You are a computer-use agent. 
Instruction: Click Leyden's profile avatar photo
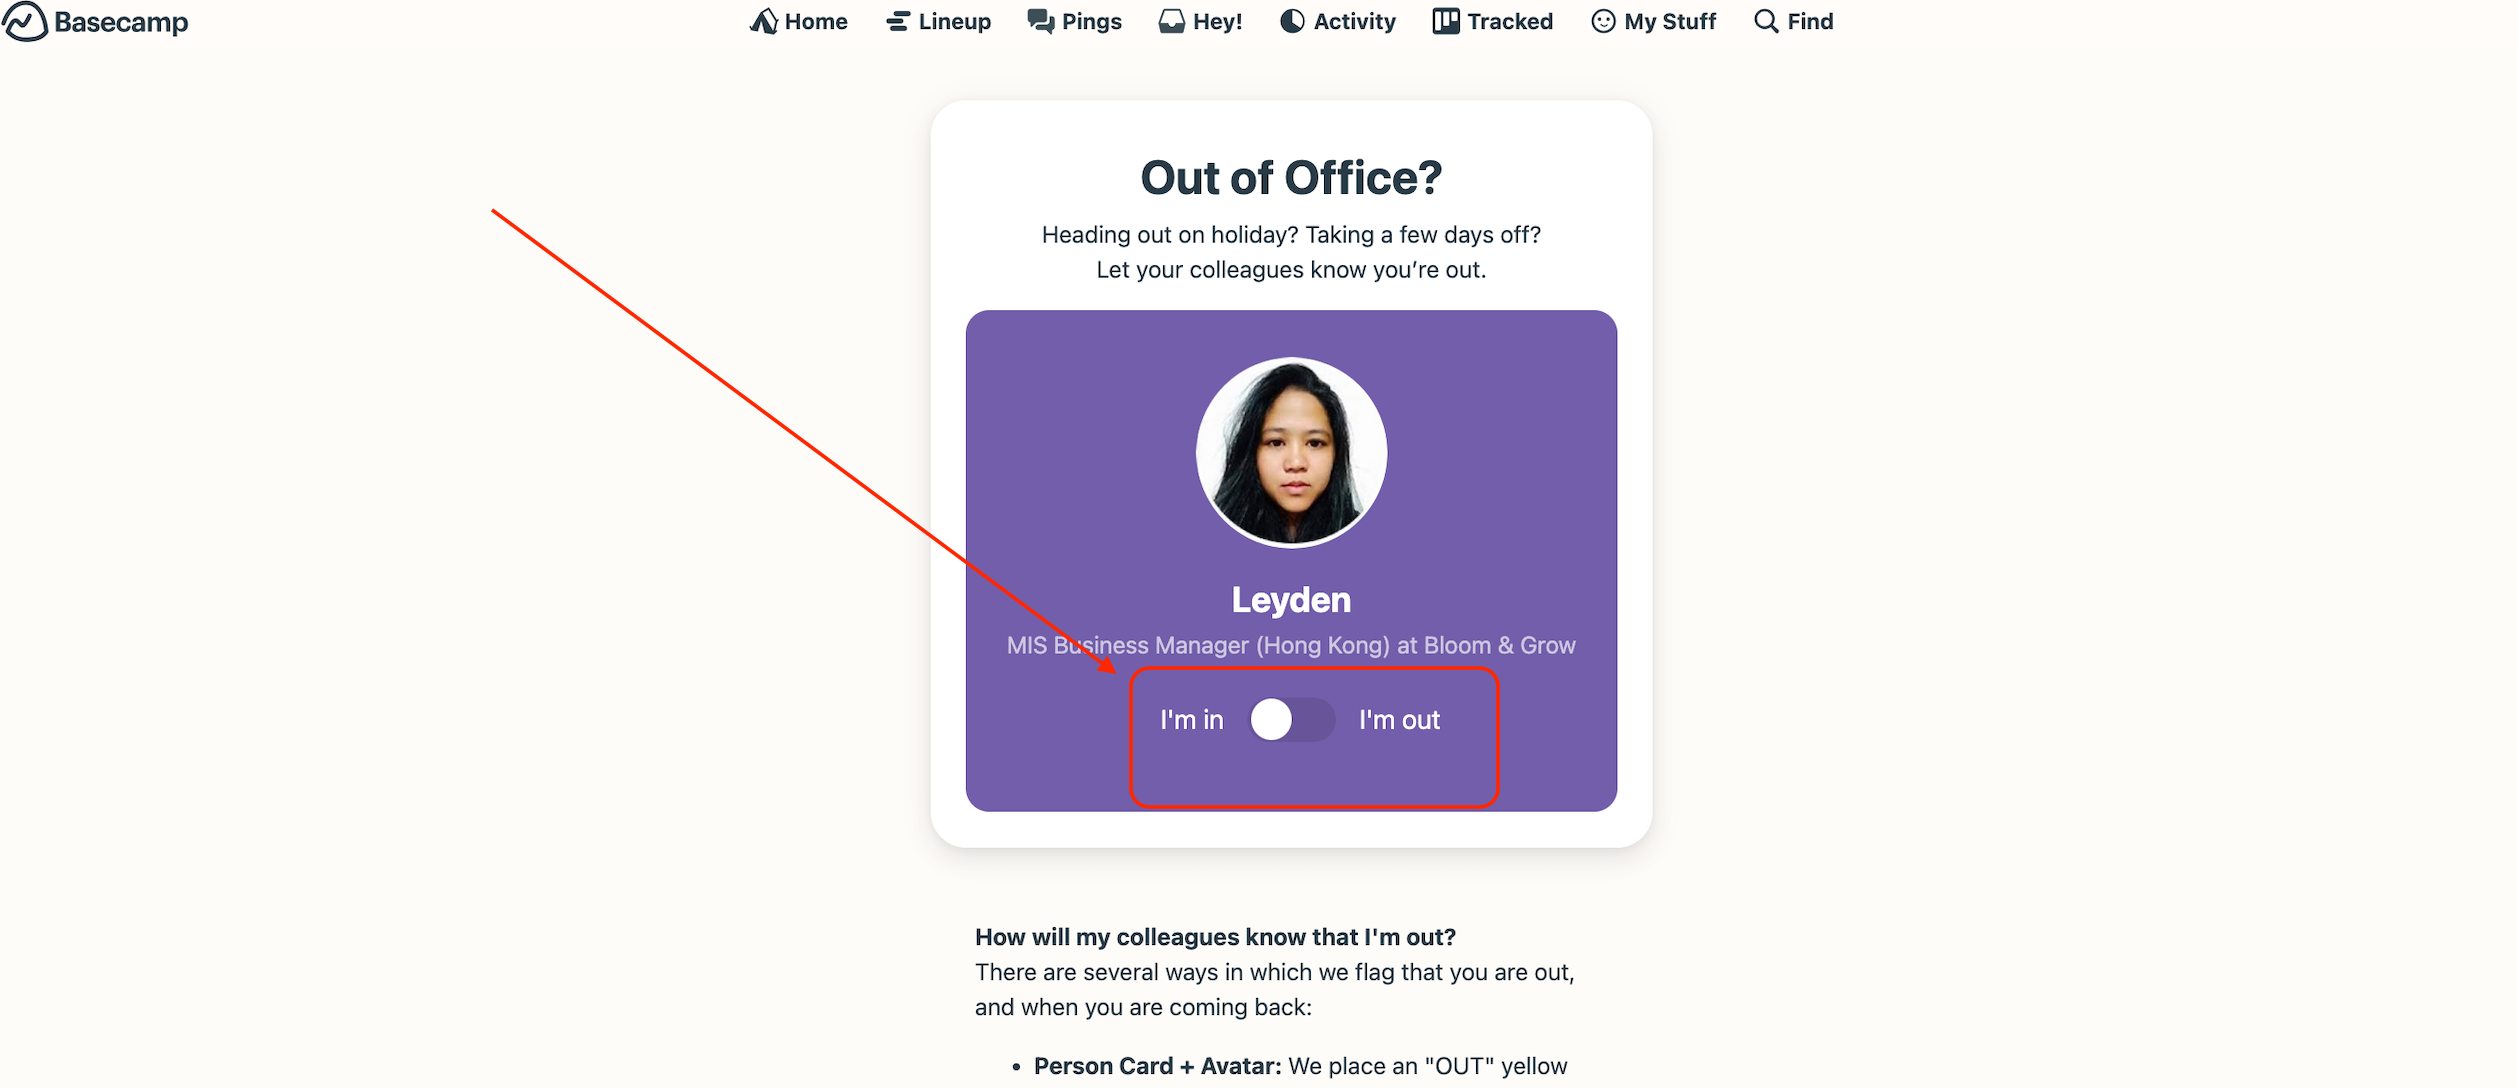point(1291,452)
